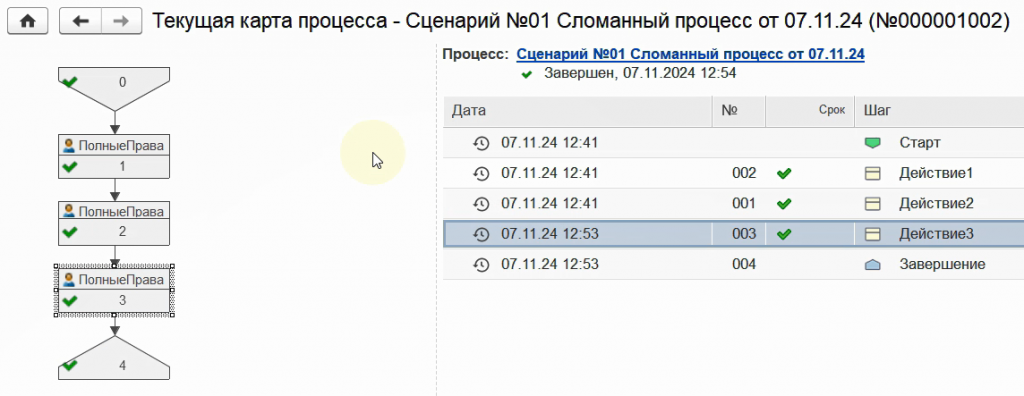Click blue Завершение step icon
The height and width of the screenshot is (396, 1024).
coord(872,265)
